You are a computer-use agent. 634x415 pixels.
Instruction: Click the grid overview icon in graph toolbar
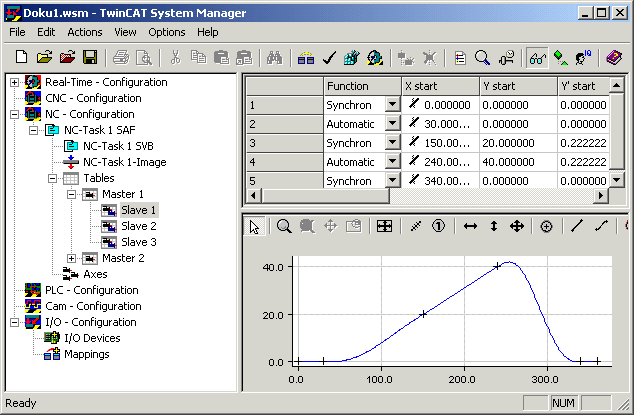[384, 226]
